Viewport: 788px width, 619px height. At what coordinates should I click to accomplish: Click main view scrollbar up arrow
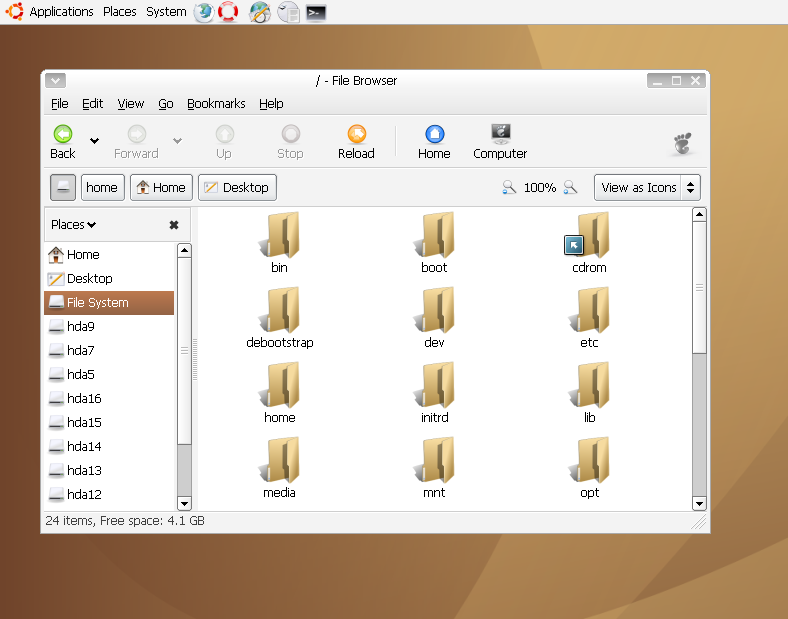point(700,215)
